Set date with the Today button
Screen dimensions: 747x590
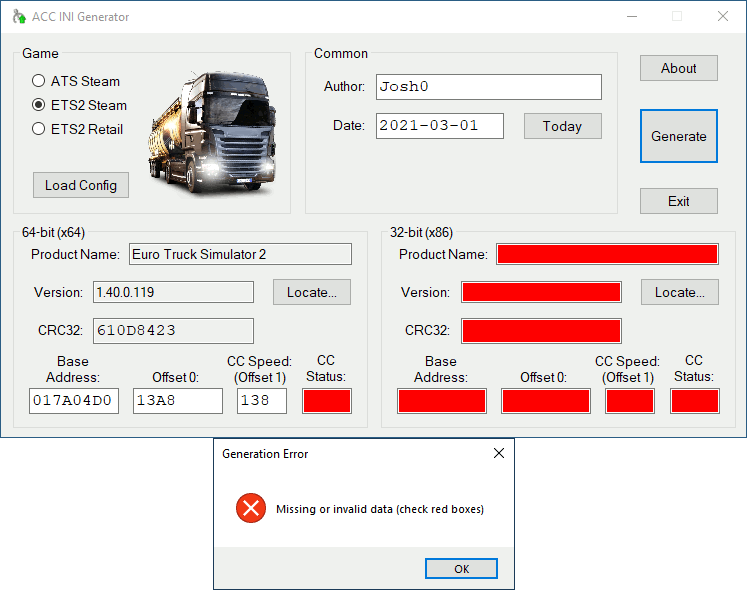(x=563, y=126)
